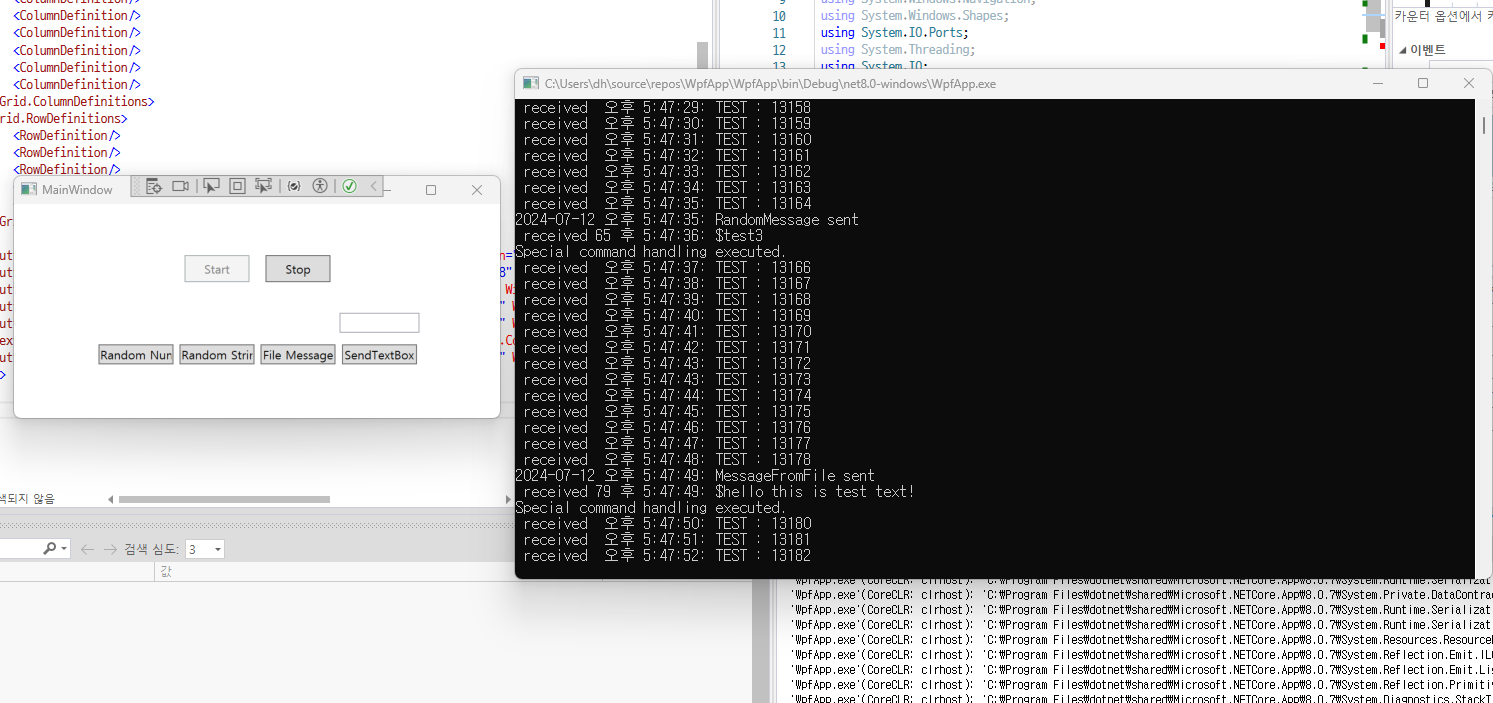Enable Track Focused Element tool

pos(264,186)
